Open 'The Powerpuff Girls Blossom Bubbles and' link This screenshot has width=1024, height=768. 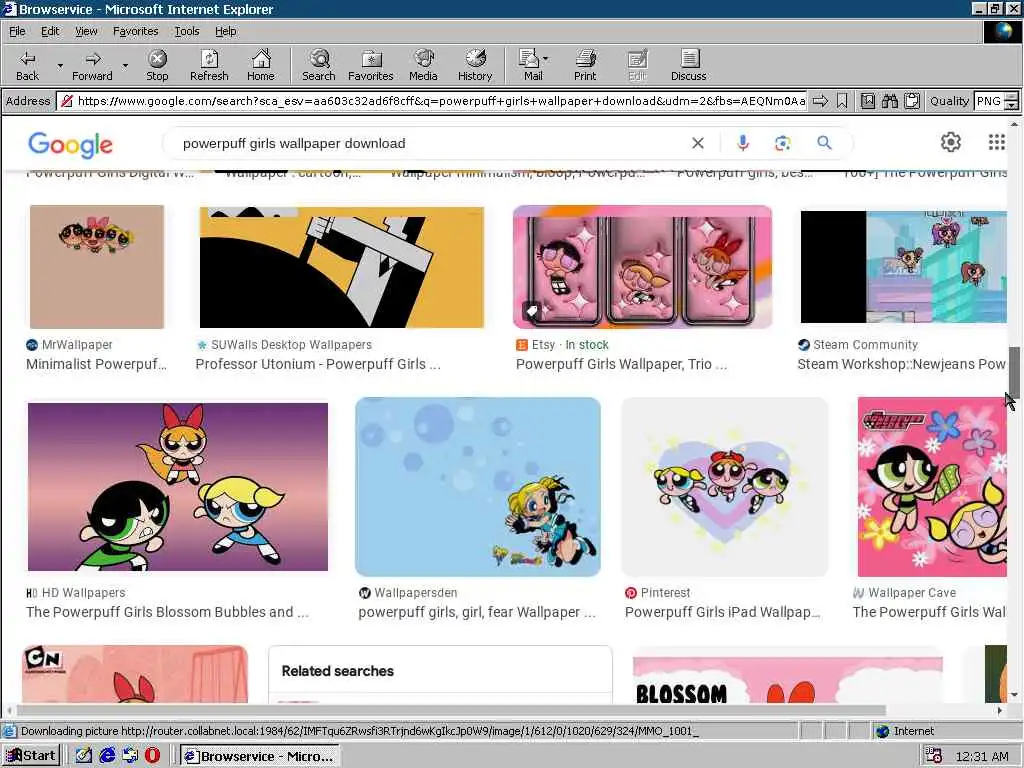pos(167,612)
